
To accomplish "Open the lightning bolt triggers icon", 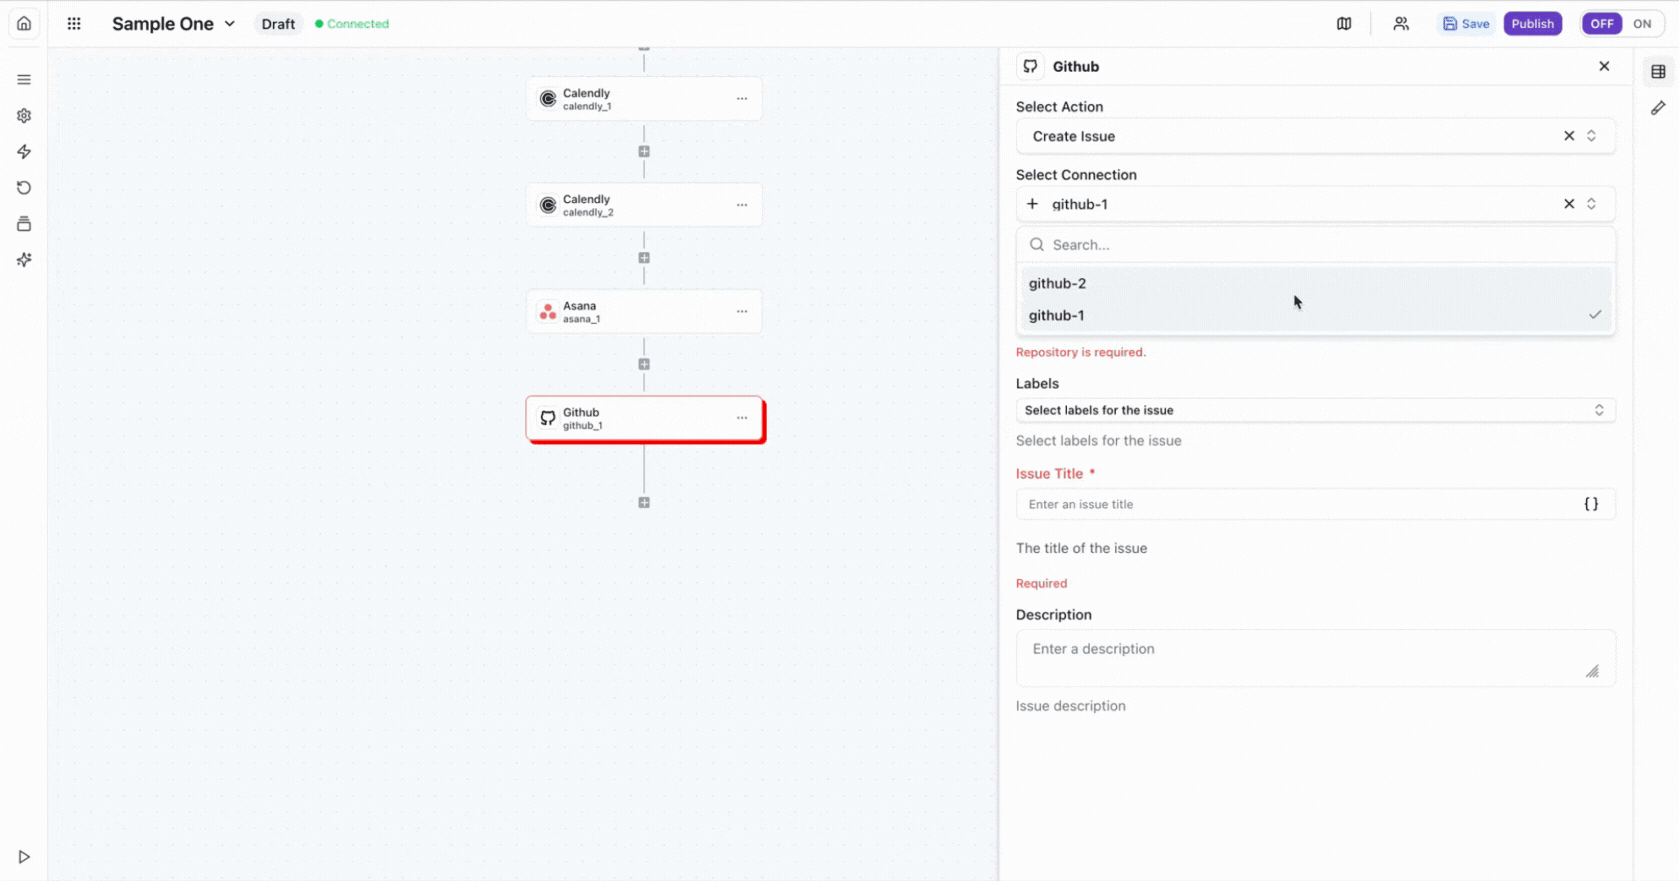I will tap(24, 152).
